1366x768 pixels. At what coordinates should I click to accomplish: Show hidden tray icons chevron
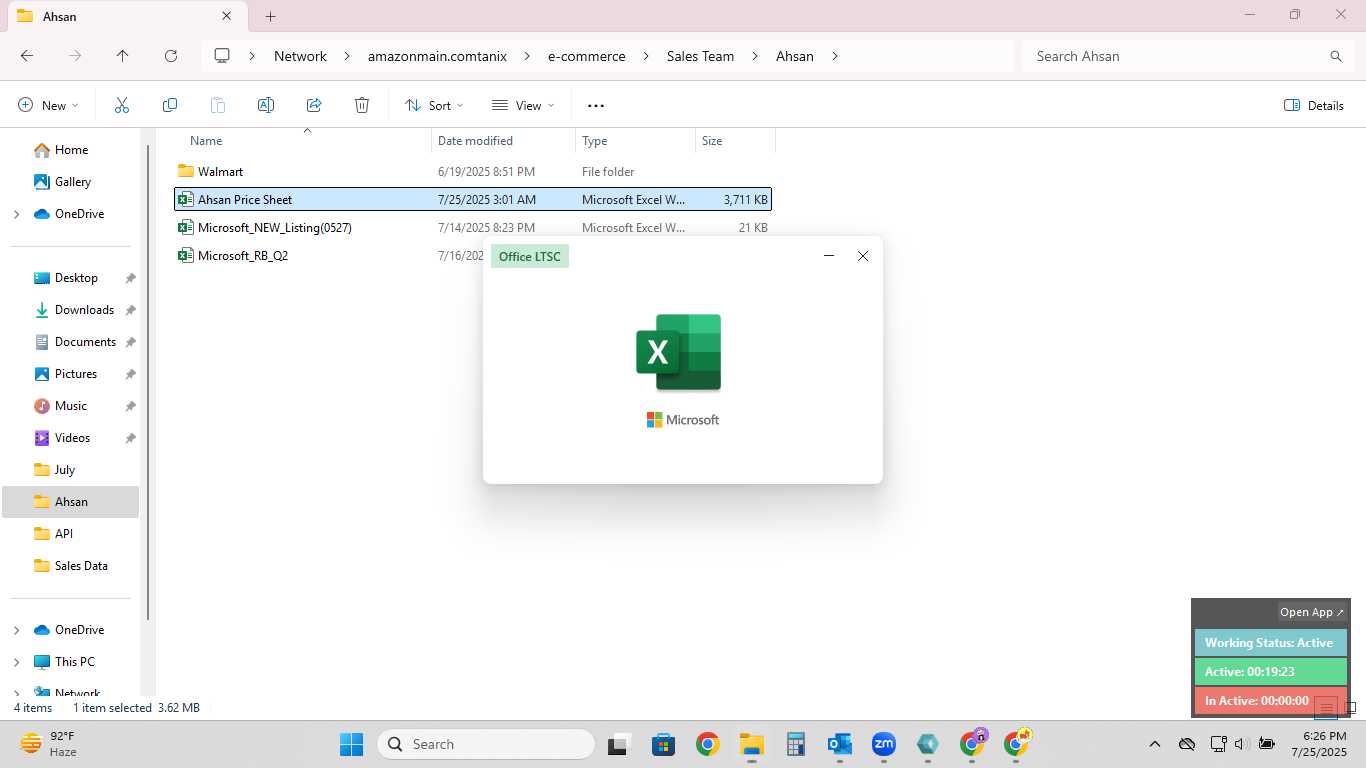[x=1154, y=744]
